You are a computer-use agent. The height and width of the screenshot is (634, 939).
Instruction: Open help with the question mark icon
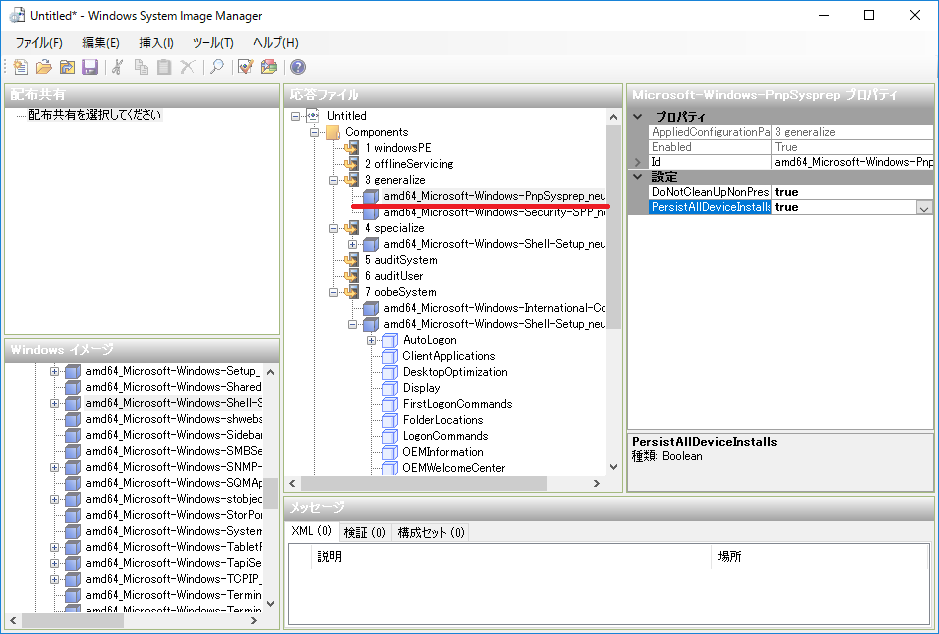coord(298,67)
